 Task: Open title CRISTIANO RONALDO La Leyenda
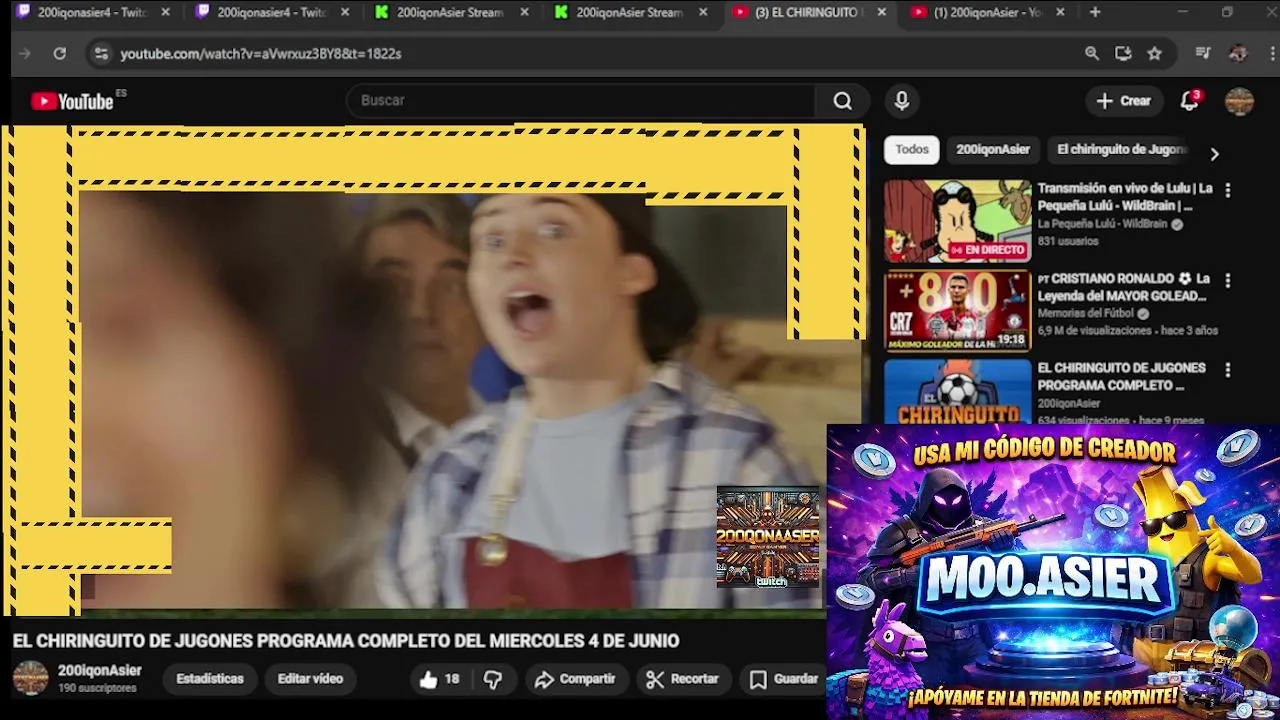tap(1124, 287)
